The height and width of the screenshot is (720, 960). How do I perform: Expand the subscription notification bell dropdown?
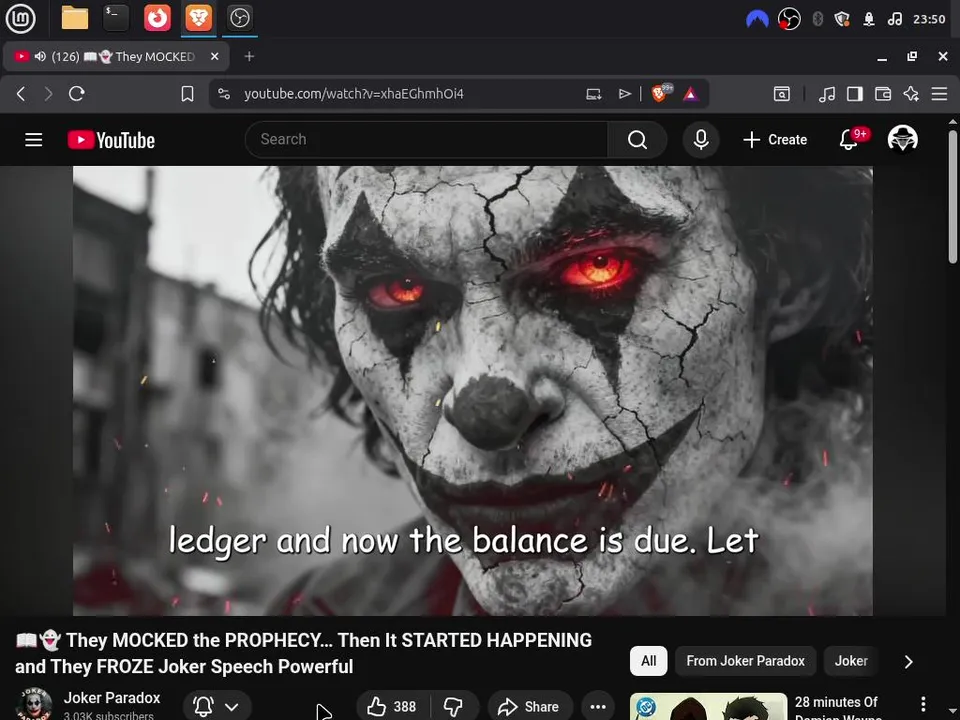click(217, 707)
